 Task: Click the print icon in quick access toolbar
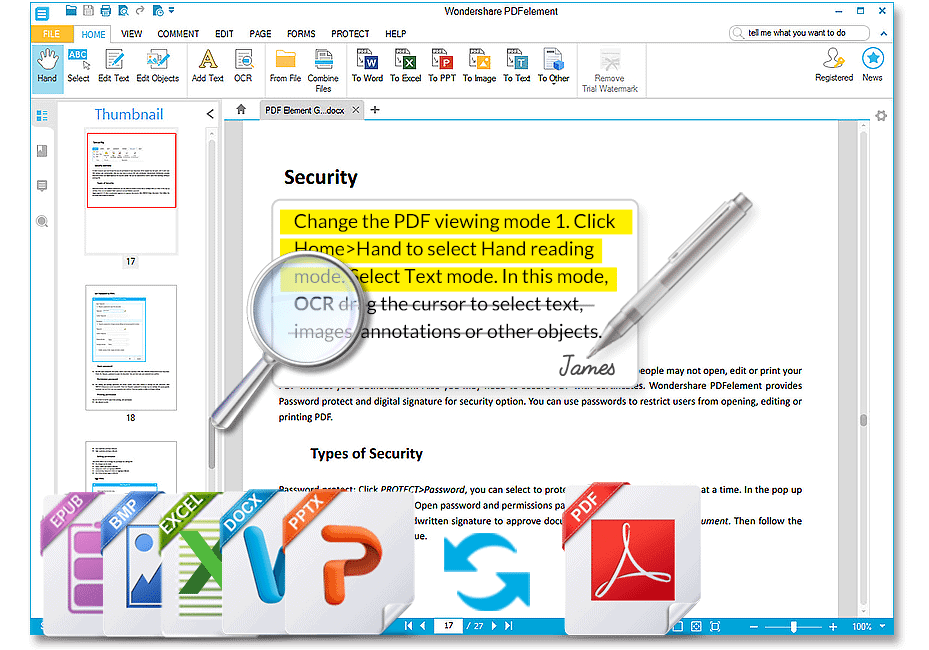pos(105,10)
